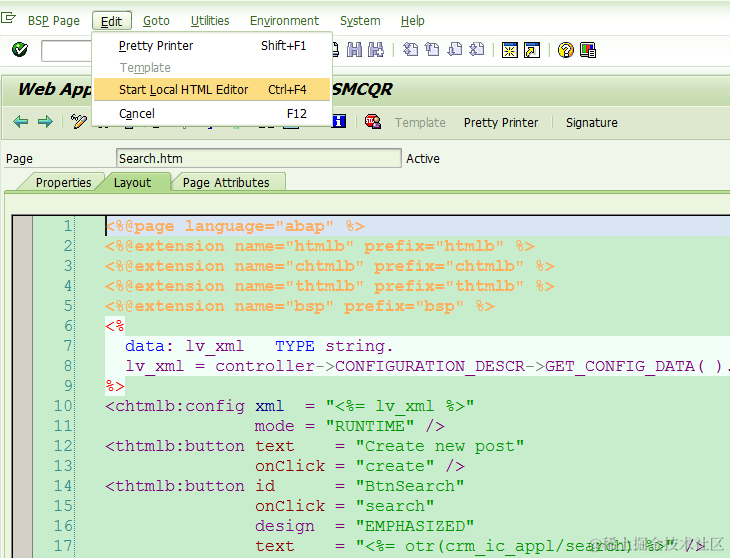Click the Customize Local Layout icon

(588, 50)
